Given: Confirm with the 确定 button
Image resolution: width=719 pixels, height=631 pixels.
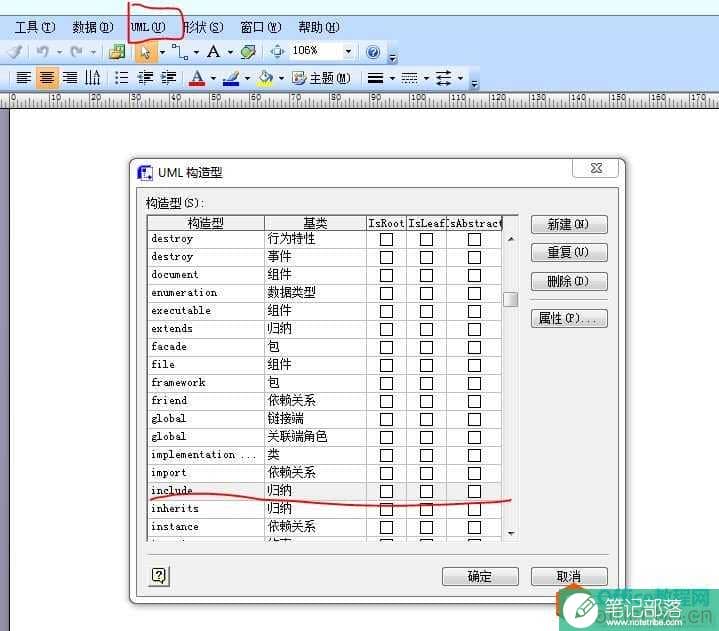Looking at the screenshot, I should pyautogui.click(x=480, y=576).
